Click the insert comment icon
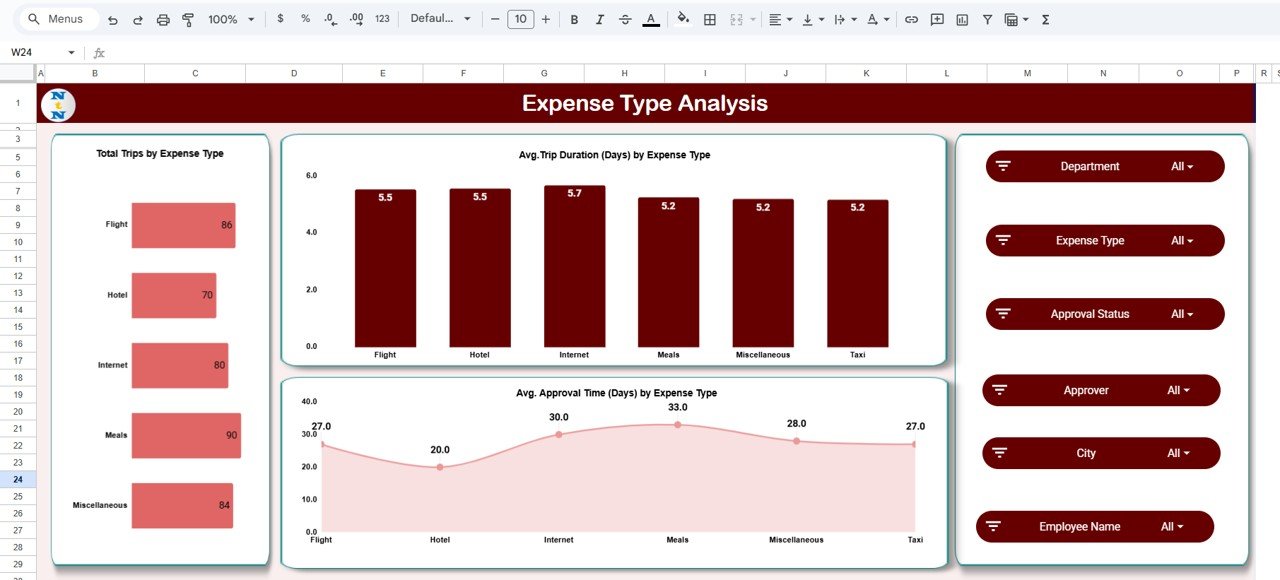1280x580 pixels. 937,19
